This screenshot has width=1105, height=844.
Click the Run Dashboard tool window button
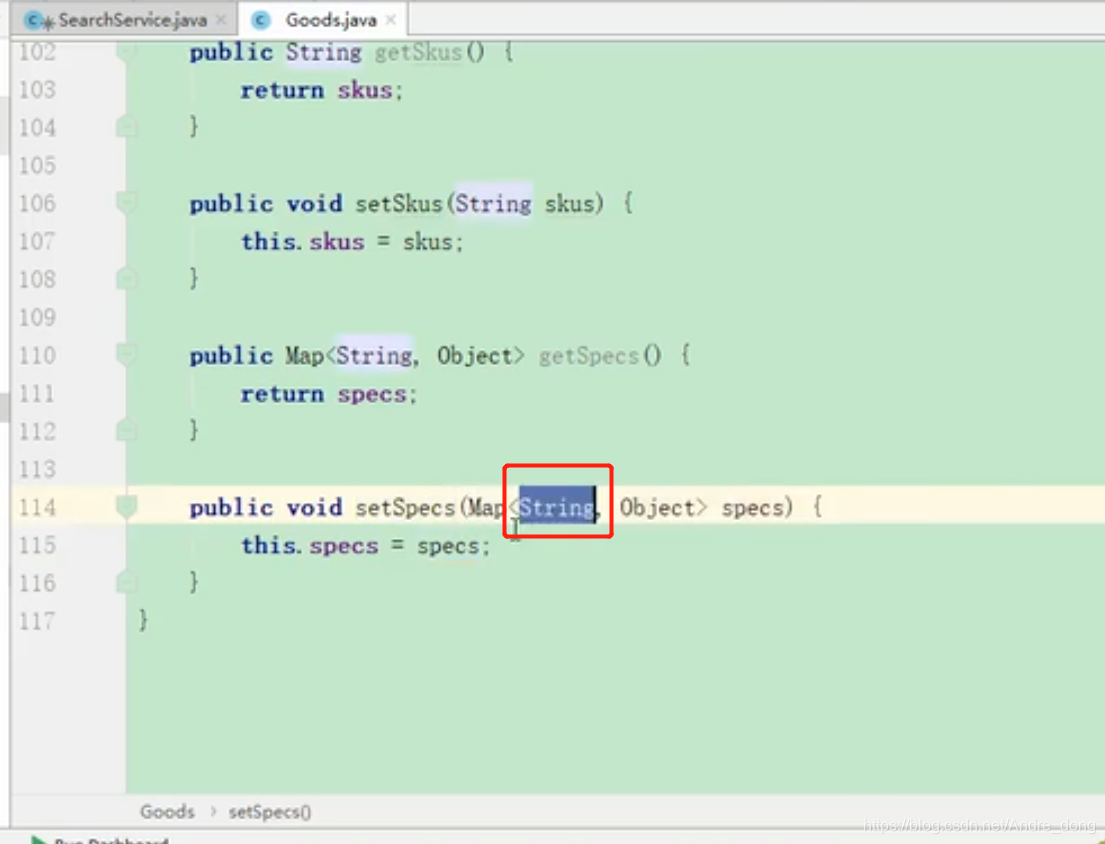(101, 840)
